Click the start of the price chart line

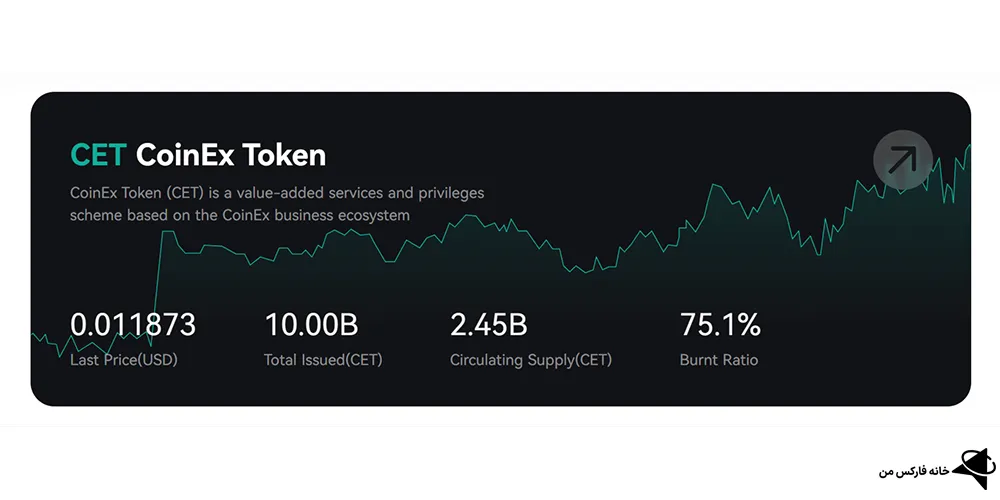click(x=34, y=334)
